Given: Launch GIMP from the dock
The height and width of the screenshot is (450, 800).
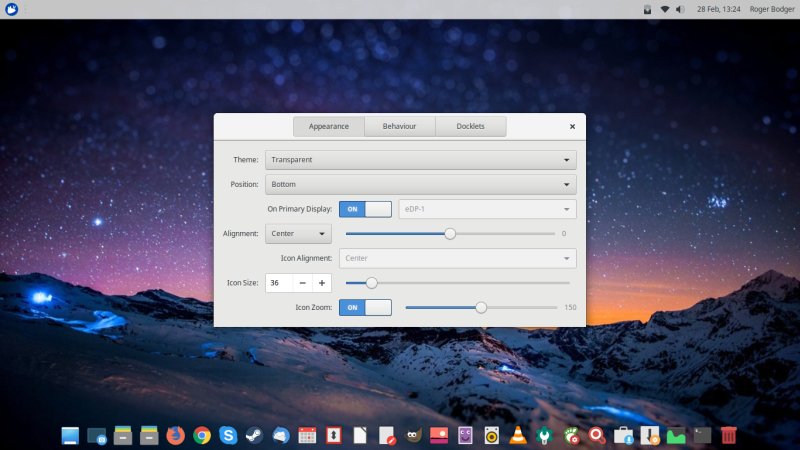Looking at the screenshot, I should tap(412, 435).
